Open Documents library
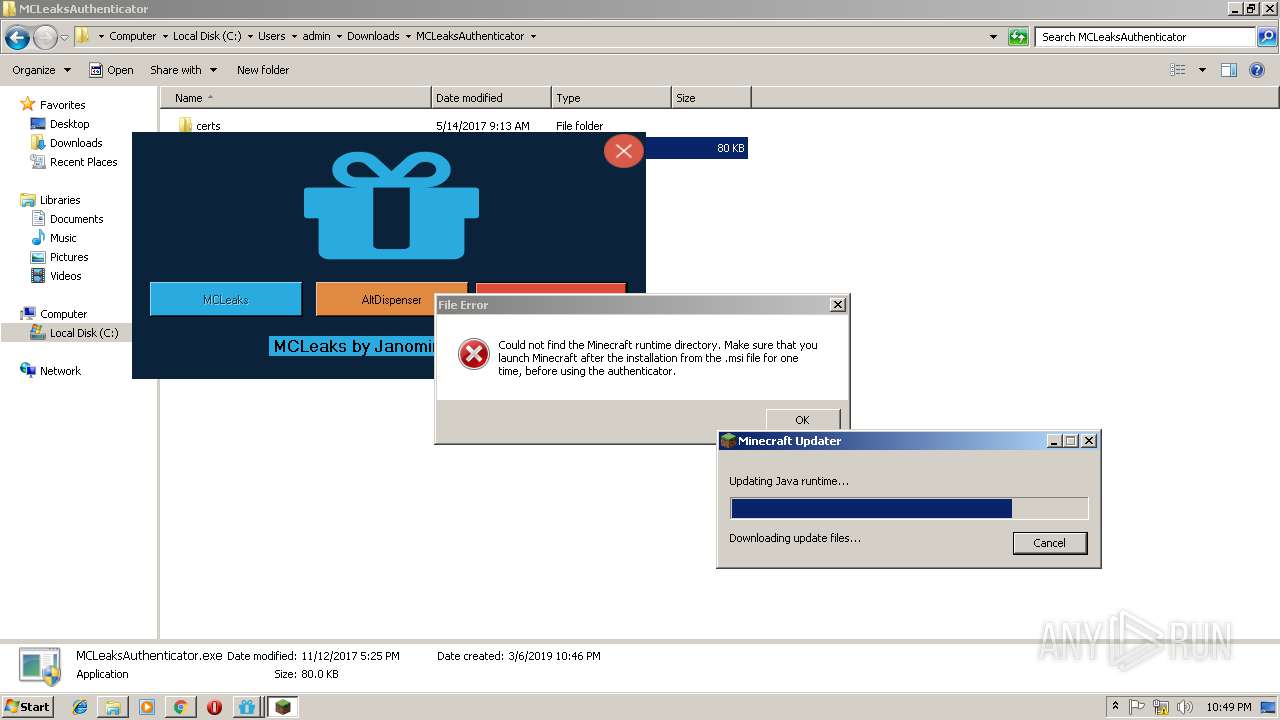1280x720 pixels. coord(76,219)
